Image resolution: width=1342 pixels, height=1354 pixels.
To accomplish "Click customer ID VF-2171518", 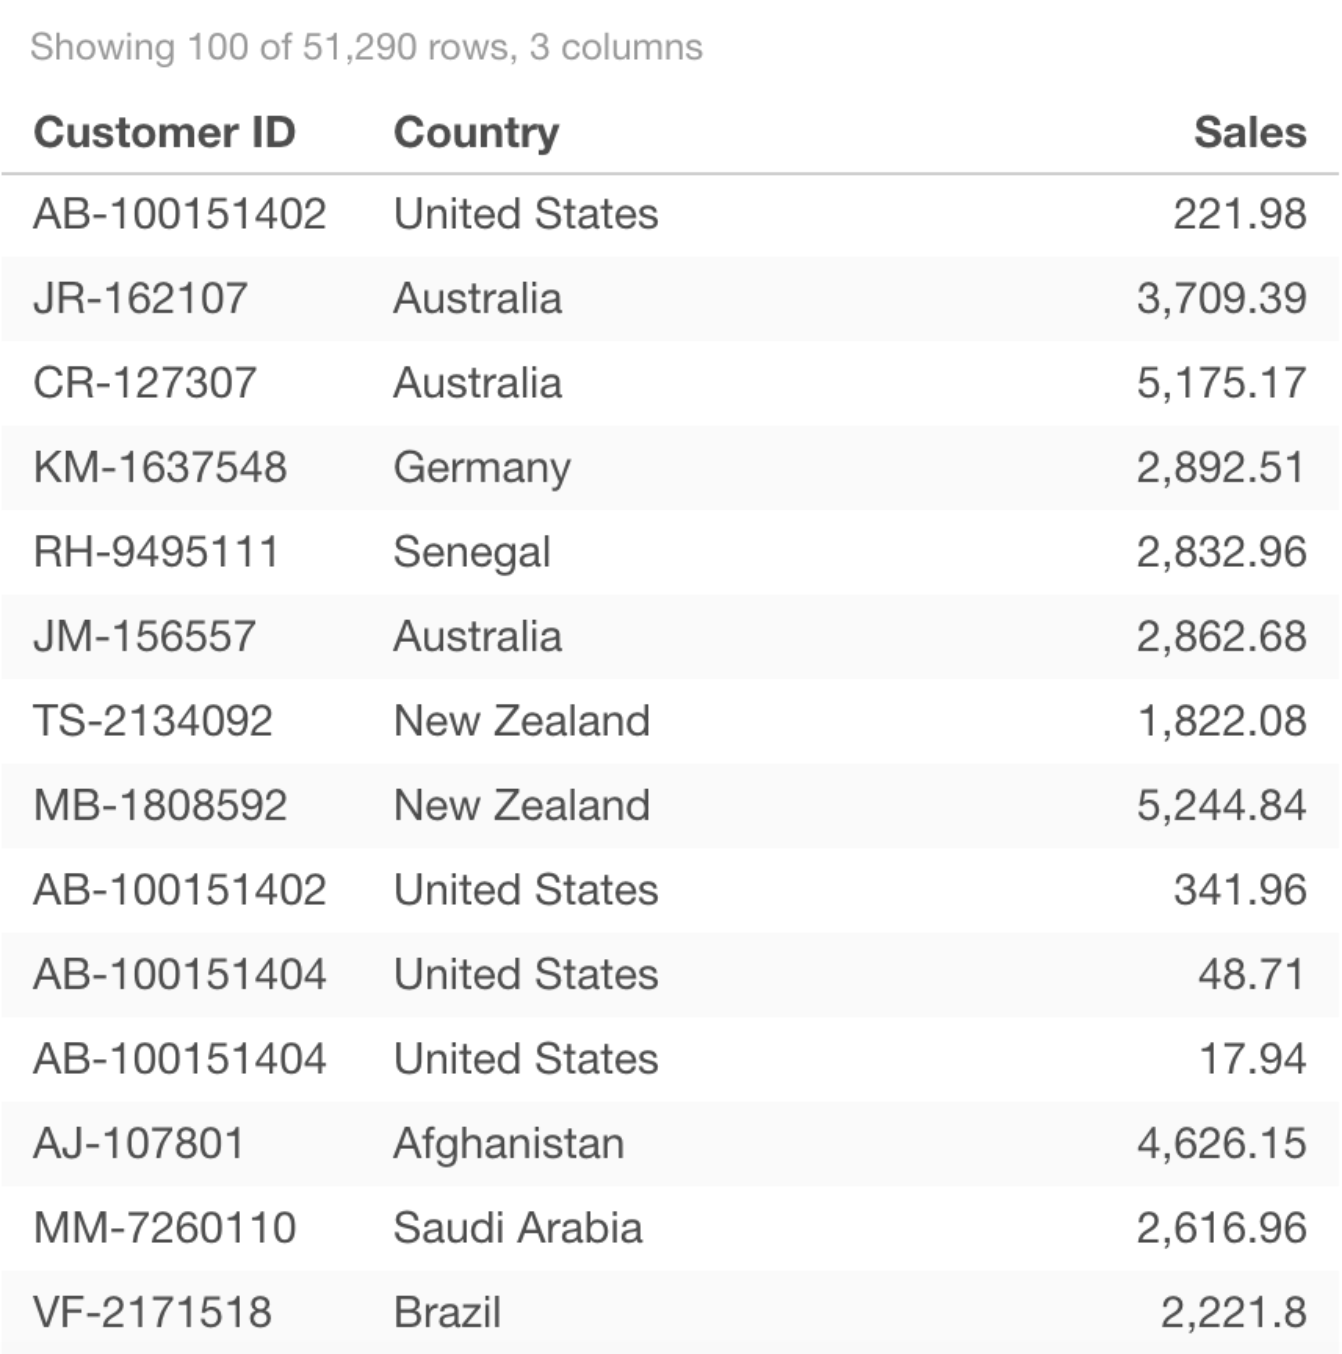I will click(152, 1312).
